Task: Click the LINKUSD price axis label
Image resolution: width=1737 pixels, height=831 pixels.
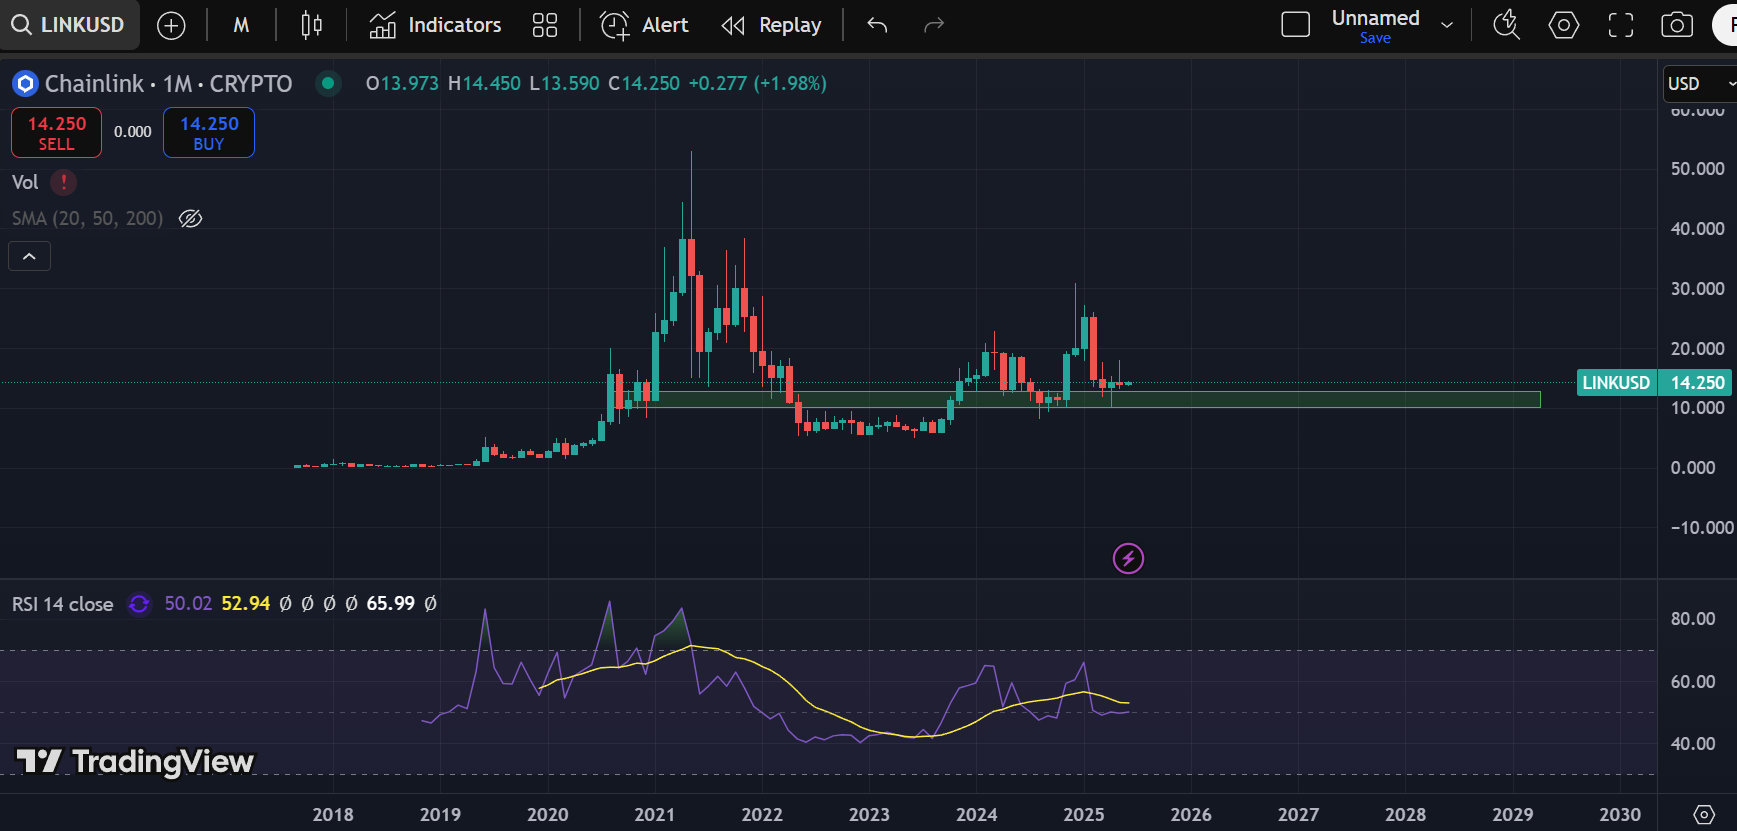Action: [1616, 383]
